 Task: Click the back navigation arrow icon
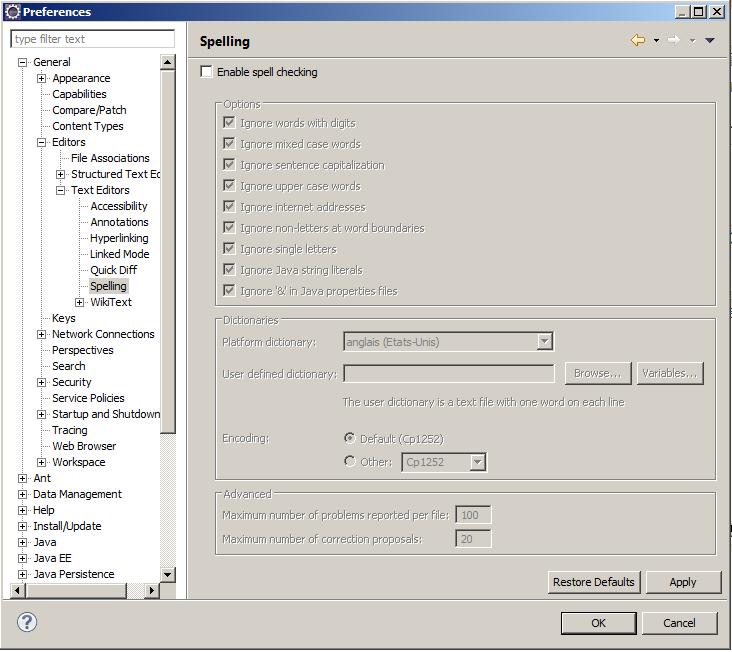637,41
